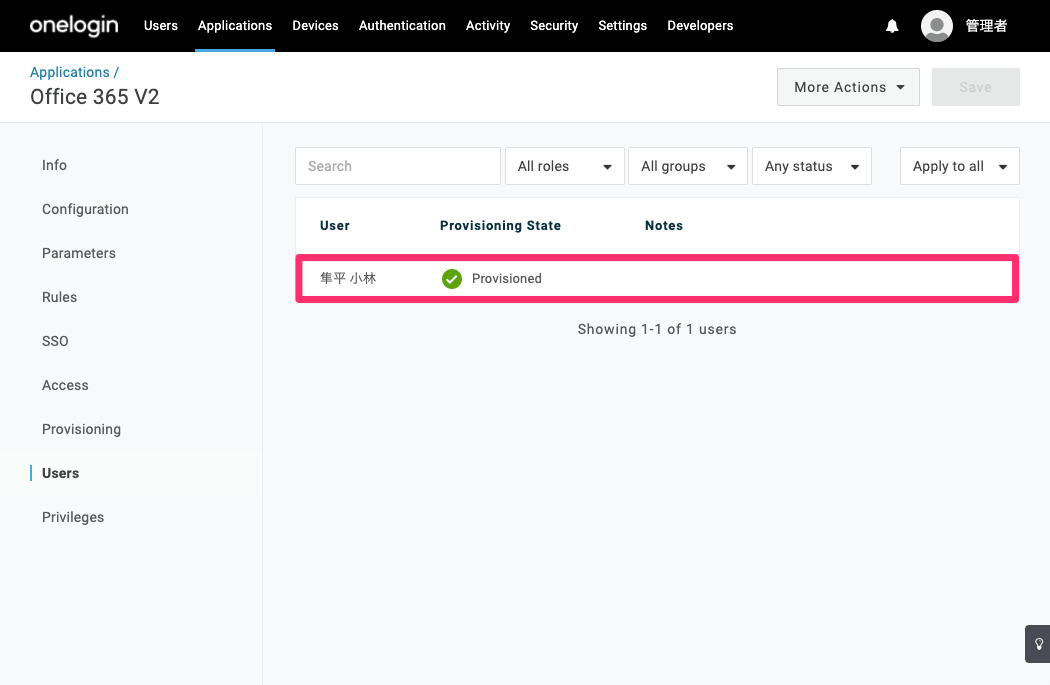Open the Applications top menu
The width and height of the screenshot is (1050, 685).
click(235, 25)
